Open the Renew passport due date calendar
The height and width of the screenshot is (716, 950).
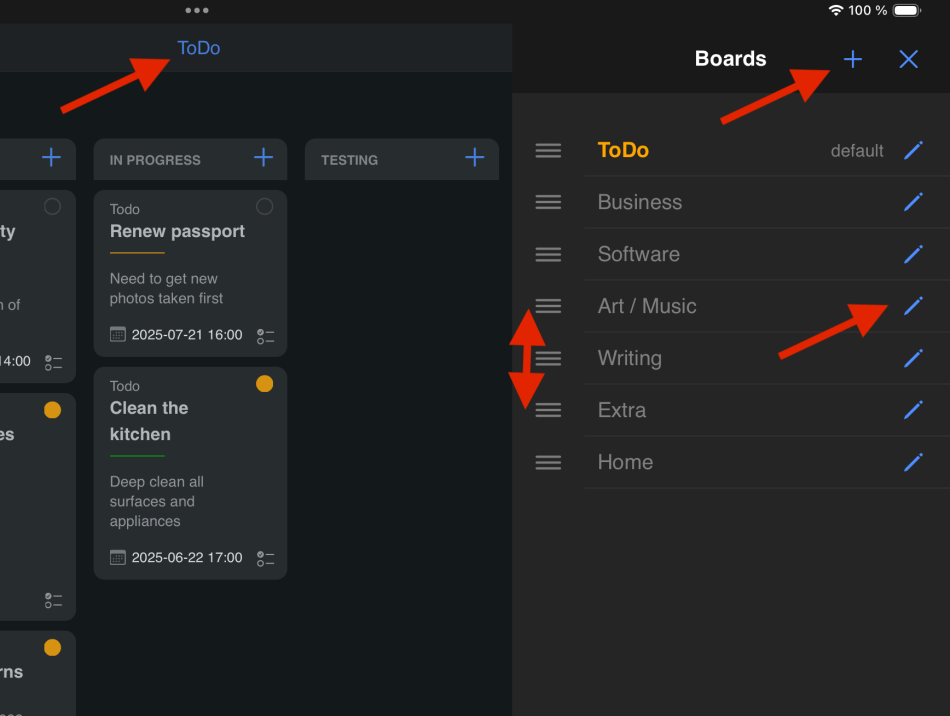[118, 335]
